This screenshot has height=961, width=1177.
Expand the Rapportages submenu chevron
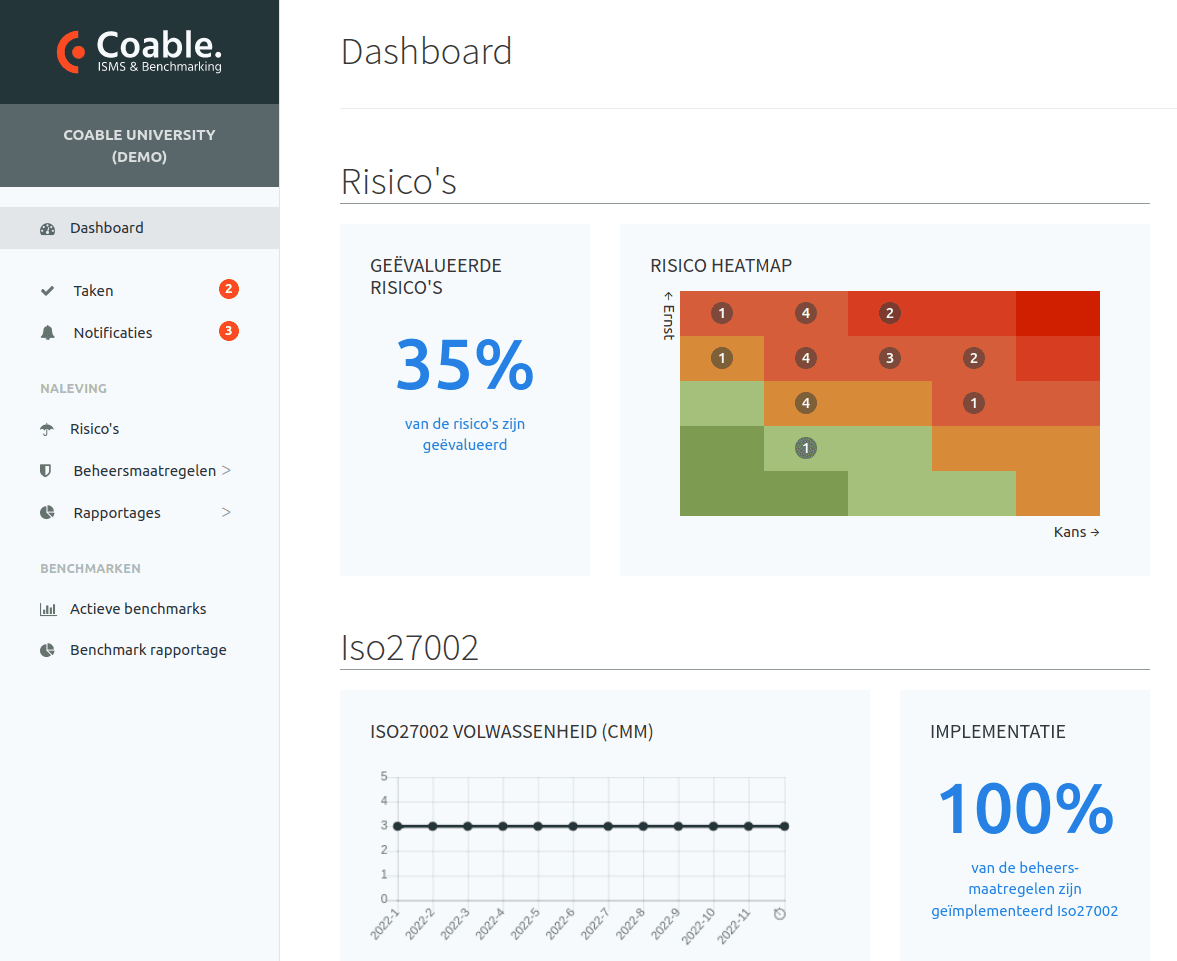pyautogui.click(x=226, y=512)
